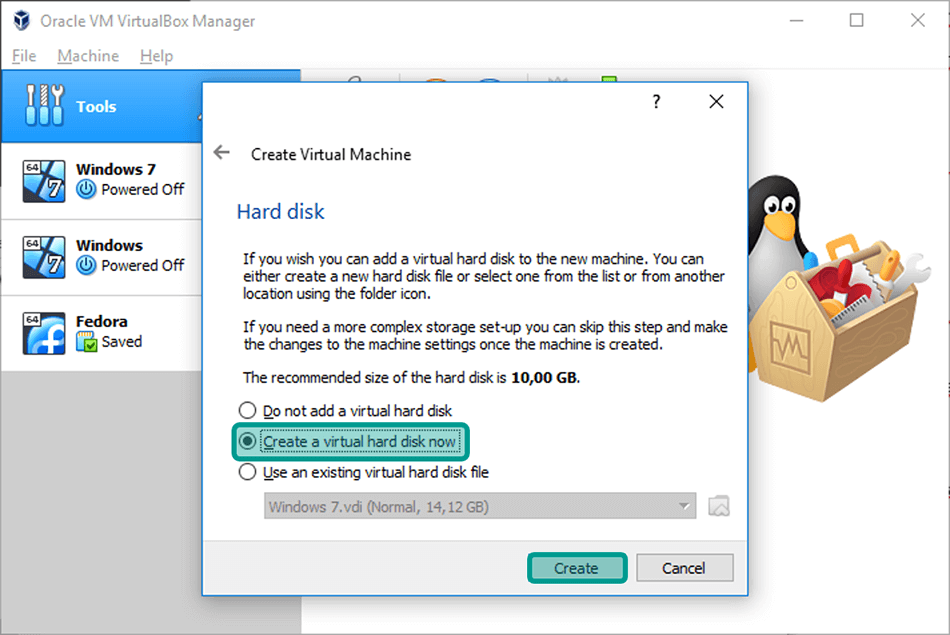Image resolution: width=950 pixels, height=635 pixels.
Task: Open the Machine menu
Action: [x=88, y=56]
